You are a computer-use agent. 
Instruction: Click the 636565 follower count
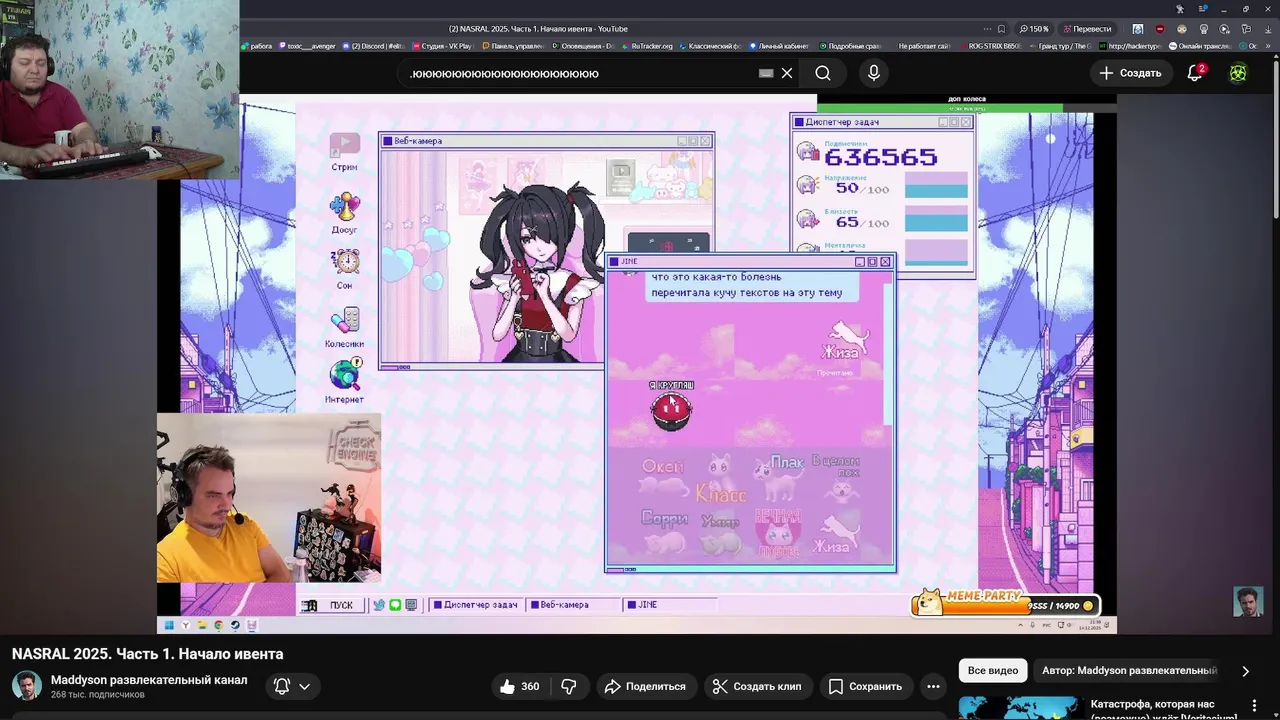point(880,157)
